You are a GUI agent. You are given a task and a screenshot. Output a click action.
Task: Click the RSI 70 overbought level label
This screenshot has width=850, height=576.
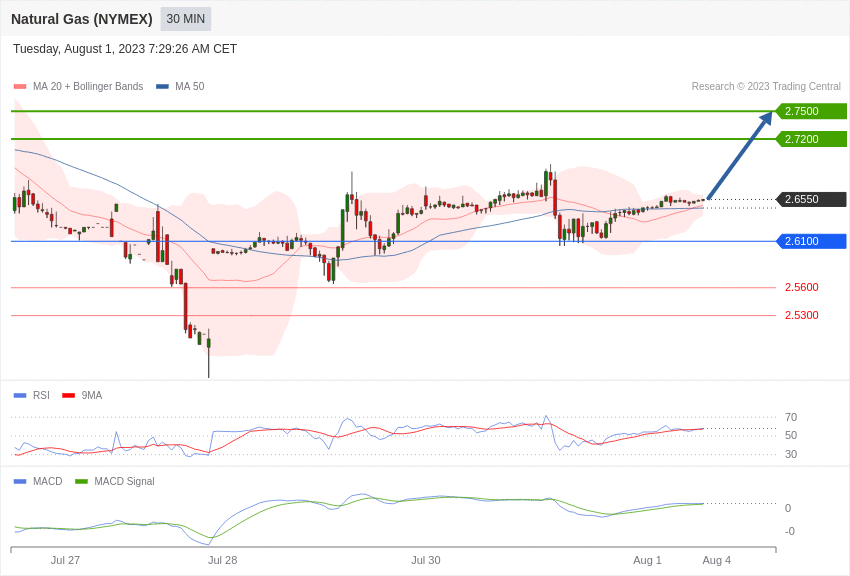point(791,417)
